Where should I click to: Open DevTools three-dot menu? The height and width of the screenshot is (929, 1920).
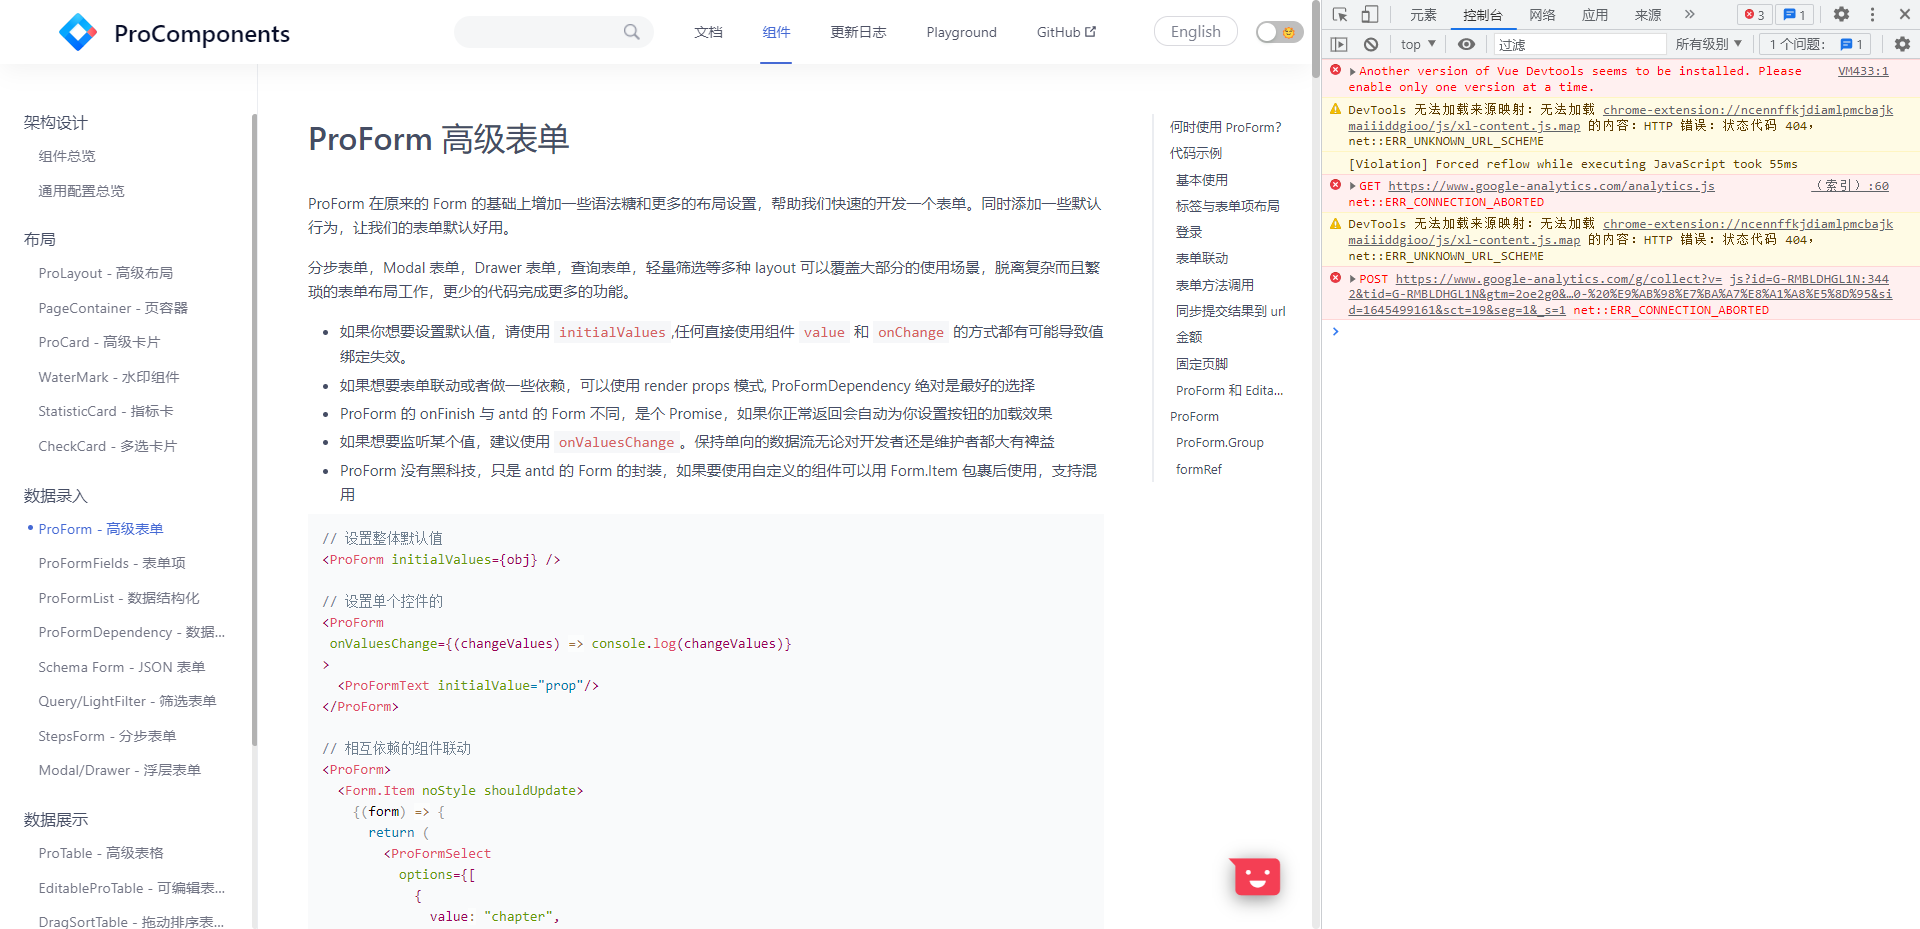[1873, 14]
